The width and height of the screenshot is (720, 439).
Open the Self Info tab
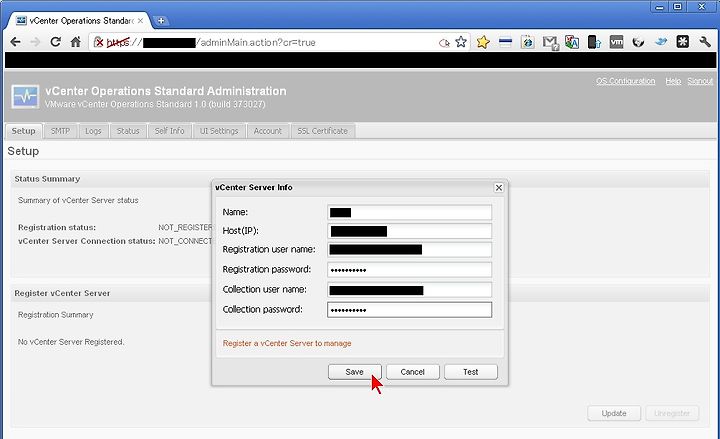click(x=169, y=131)
